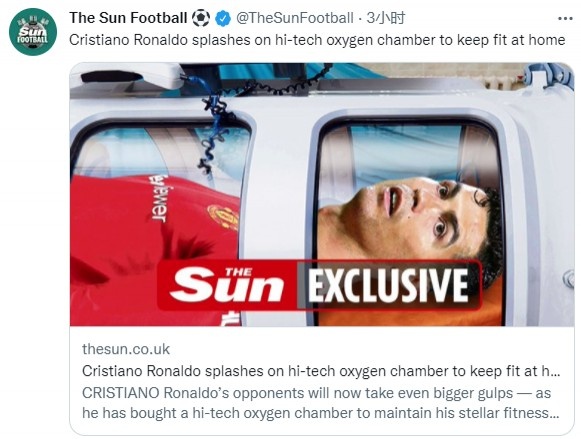Image resolution: width=581 pixels, height=439 pixels.
Task: Click the Manchester United crest on the shirt
Action: click(x=223, y=217)
